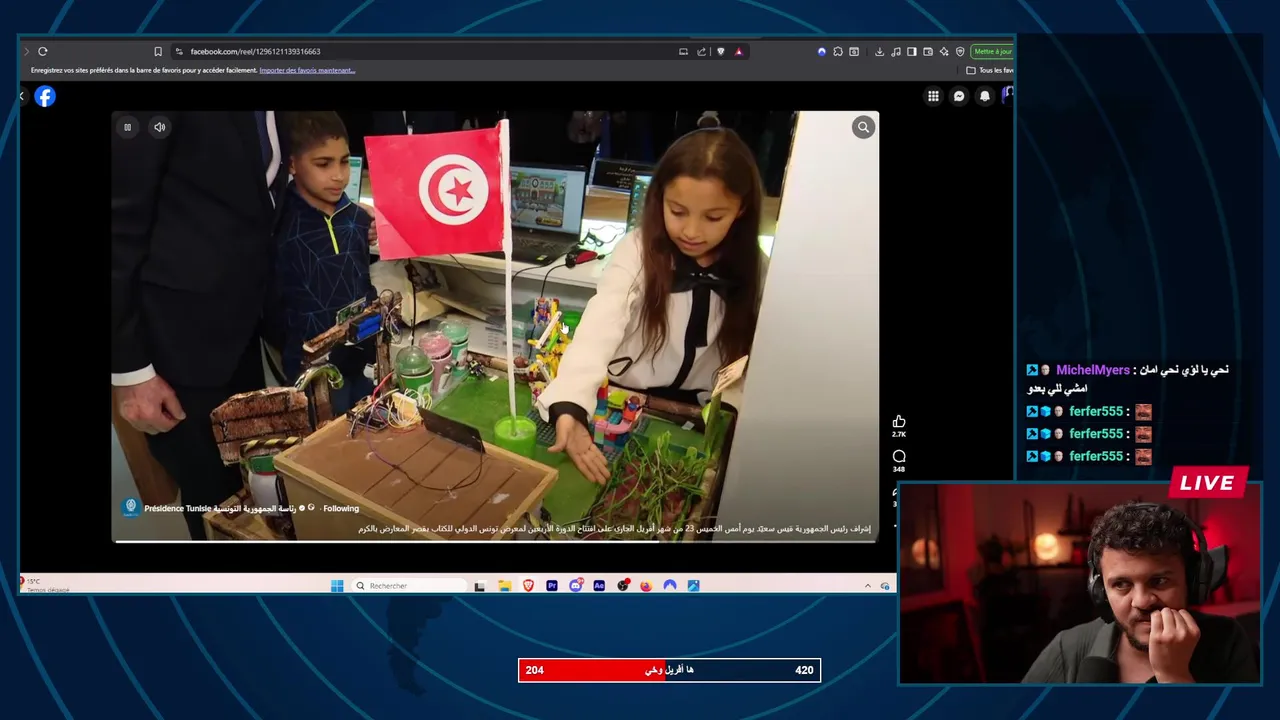Open Firefox from the taskbar
The width and height of the screenshot is (1280, 720).
[646, 586]
